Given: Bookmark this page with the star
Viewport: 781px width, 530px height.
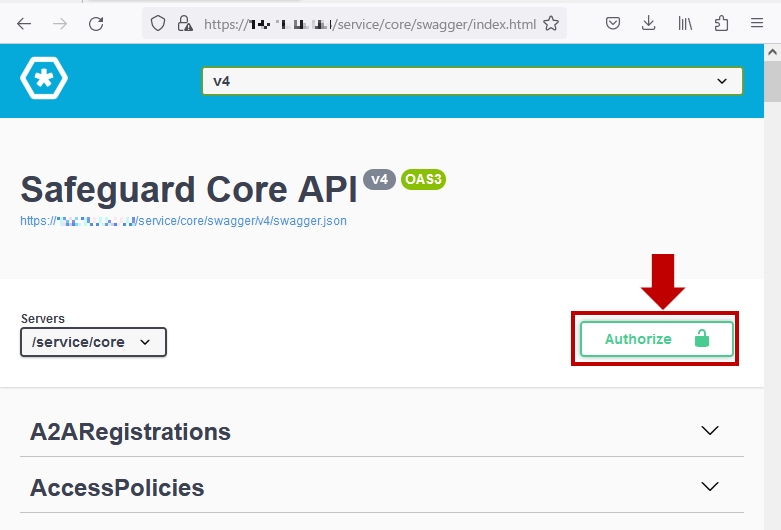Looking at the screenshot, I should tap(551, 23).
